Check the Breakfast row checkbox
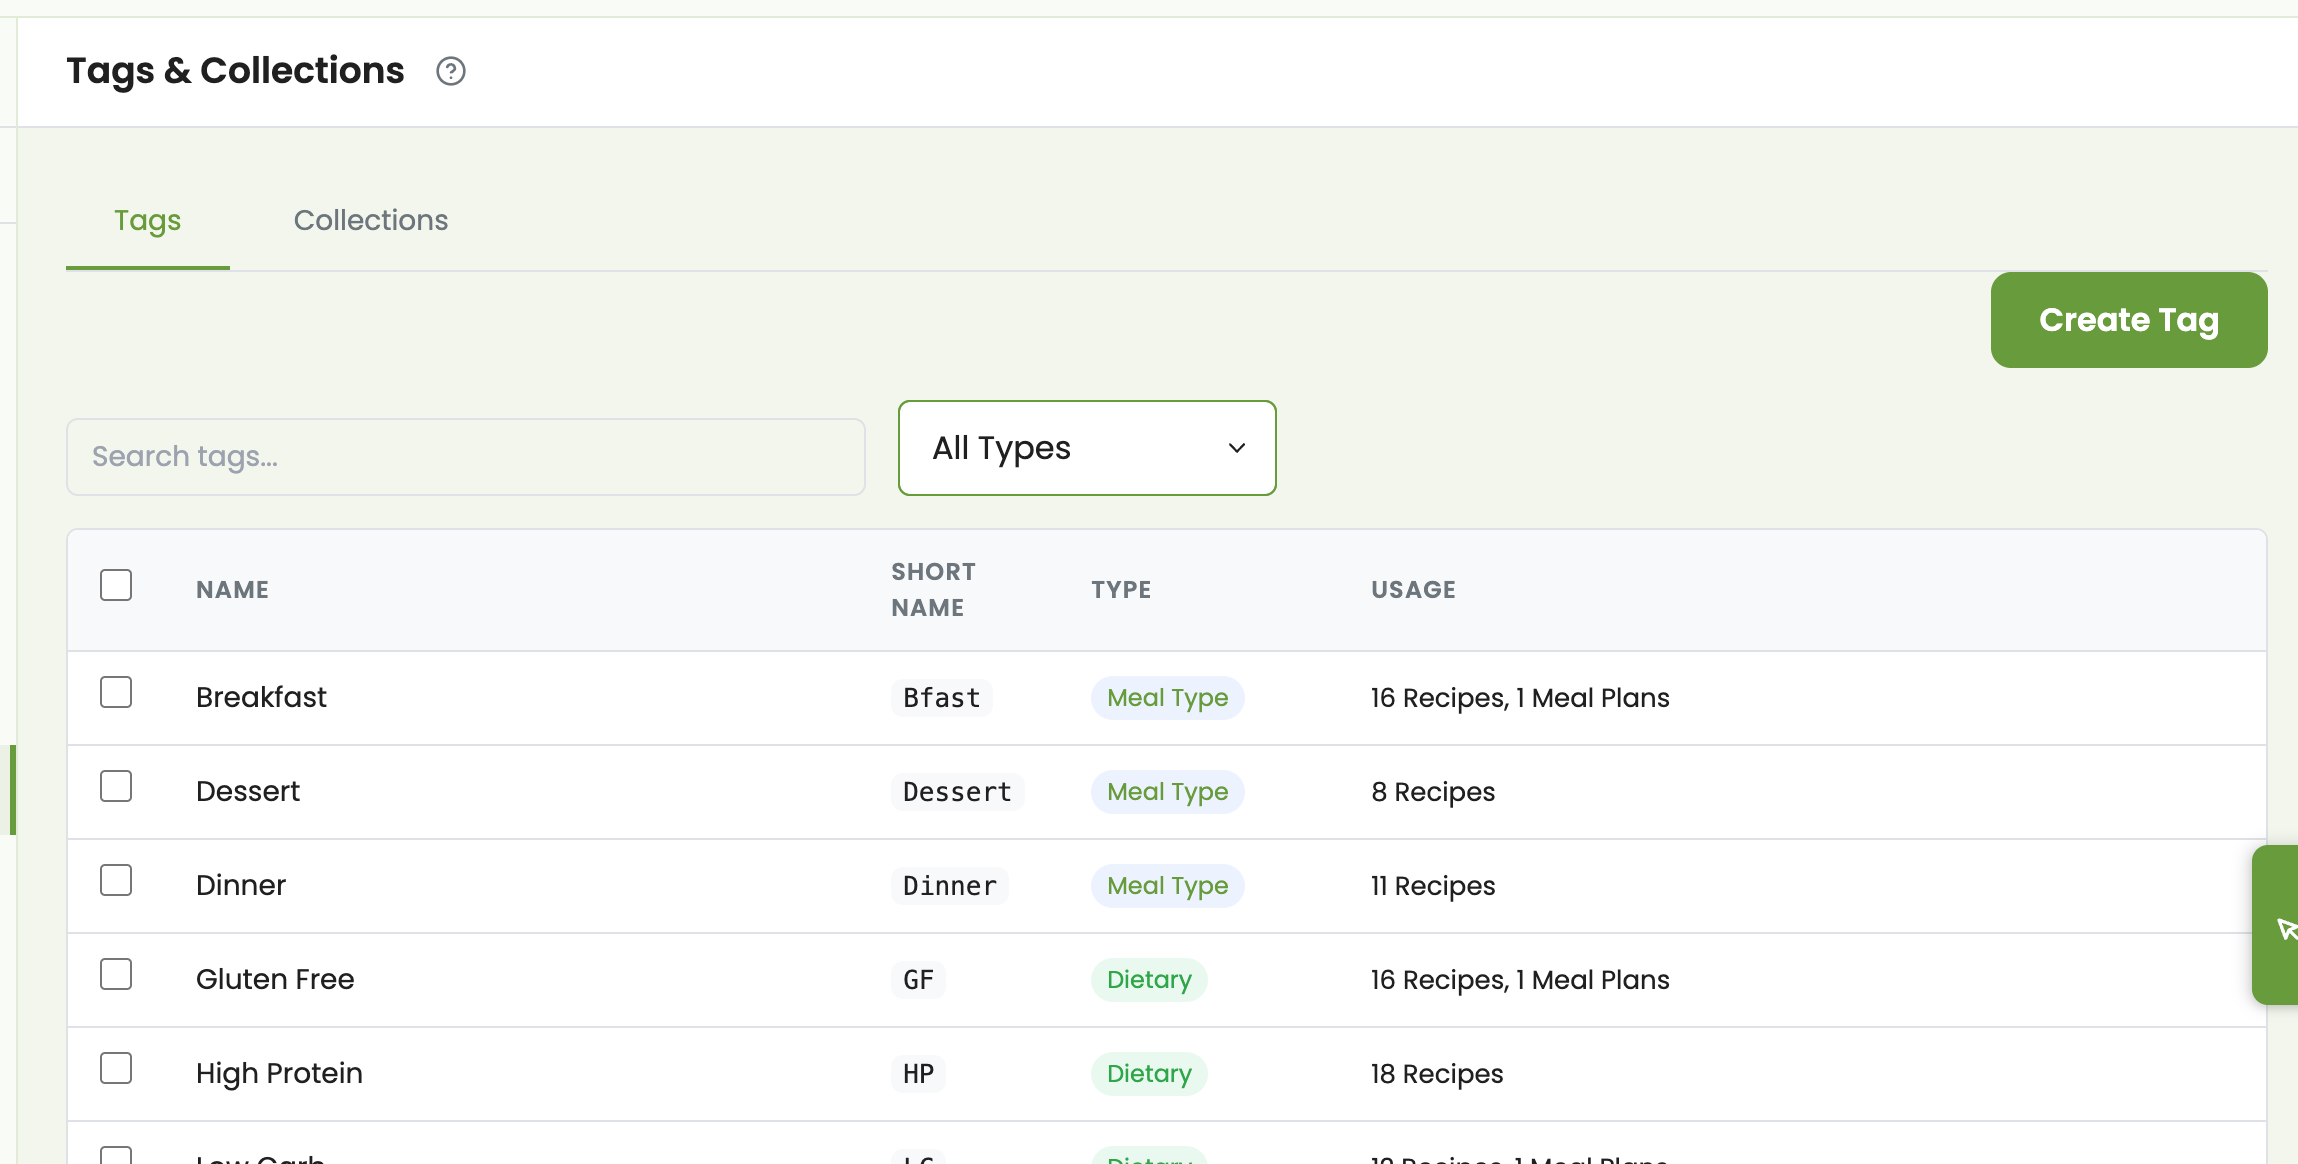 (116, 692)
